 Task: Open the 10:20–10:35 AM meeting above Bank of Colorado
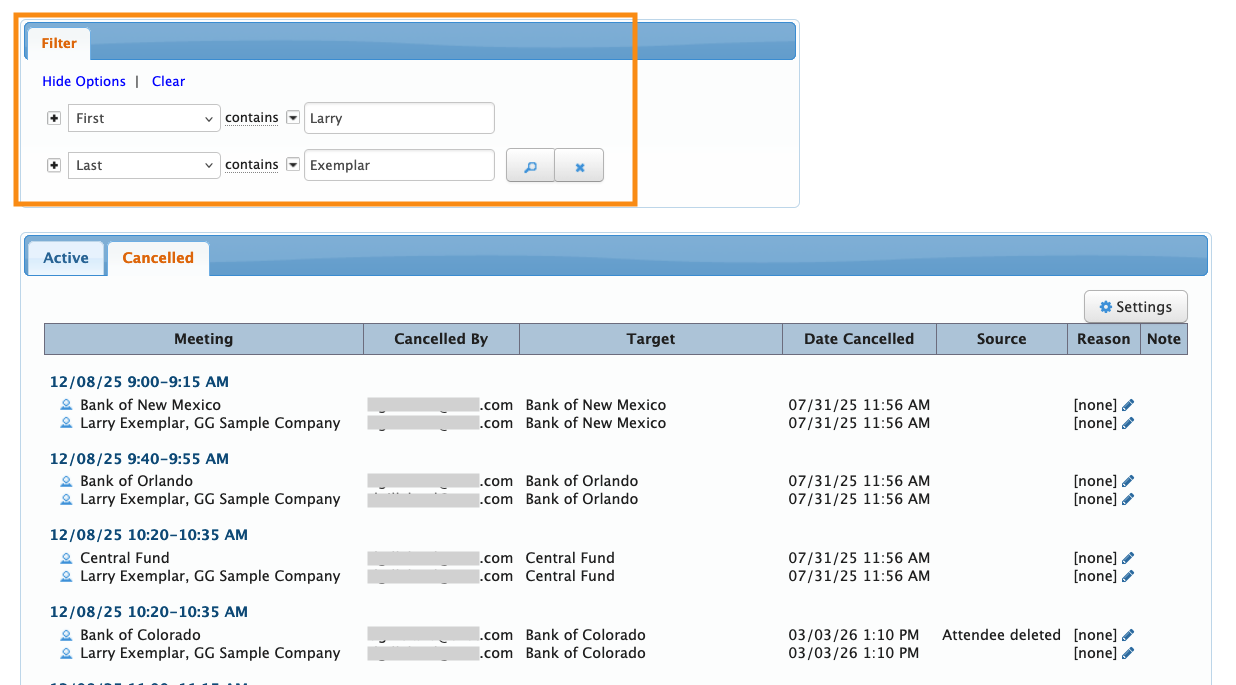click(149, 612)
